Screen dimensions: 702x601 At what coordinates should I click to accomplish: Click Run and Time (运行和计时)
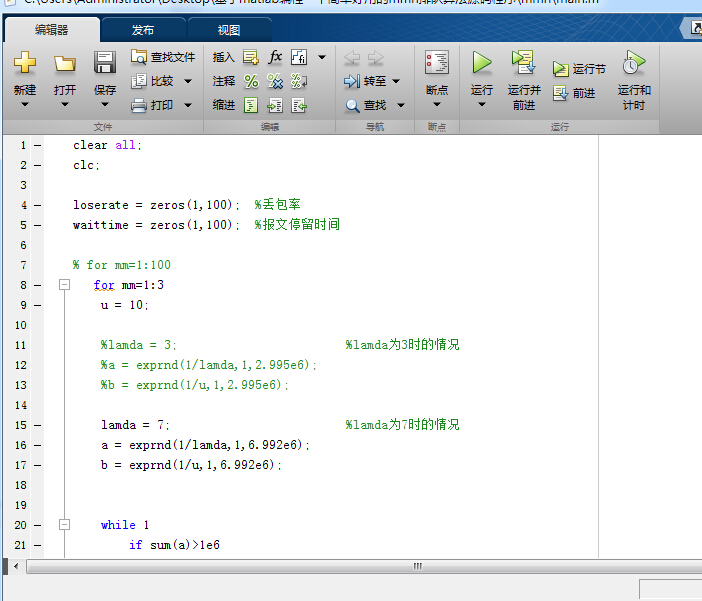click(634, 80)
